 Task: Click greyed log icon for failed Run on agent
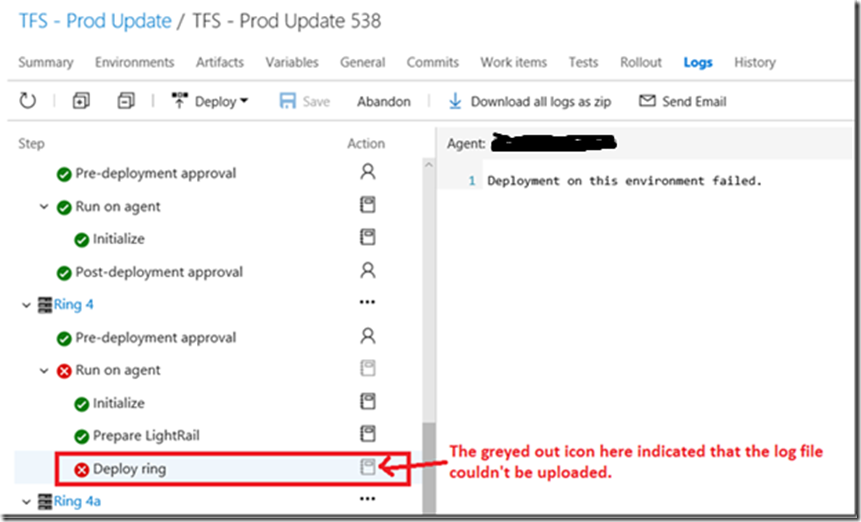tap(368, 368)
